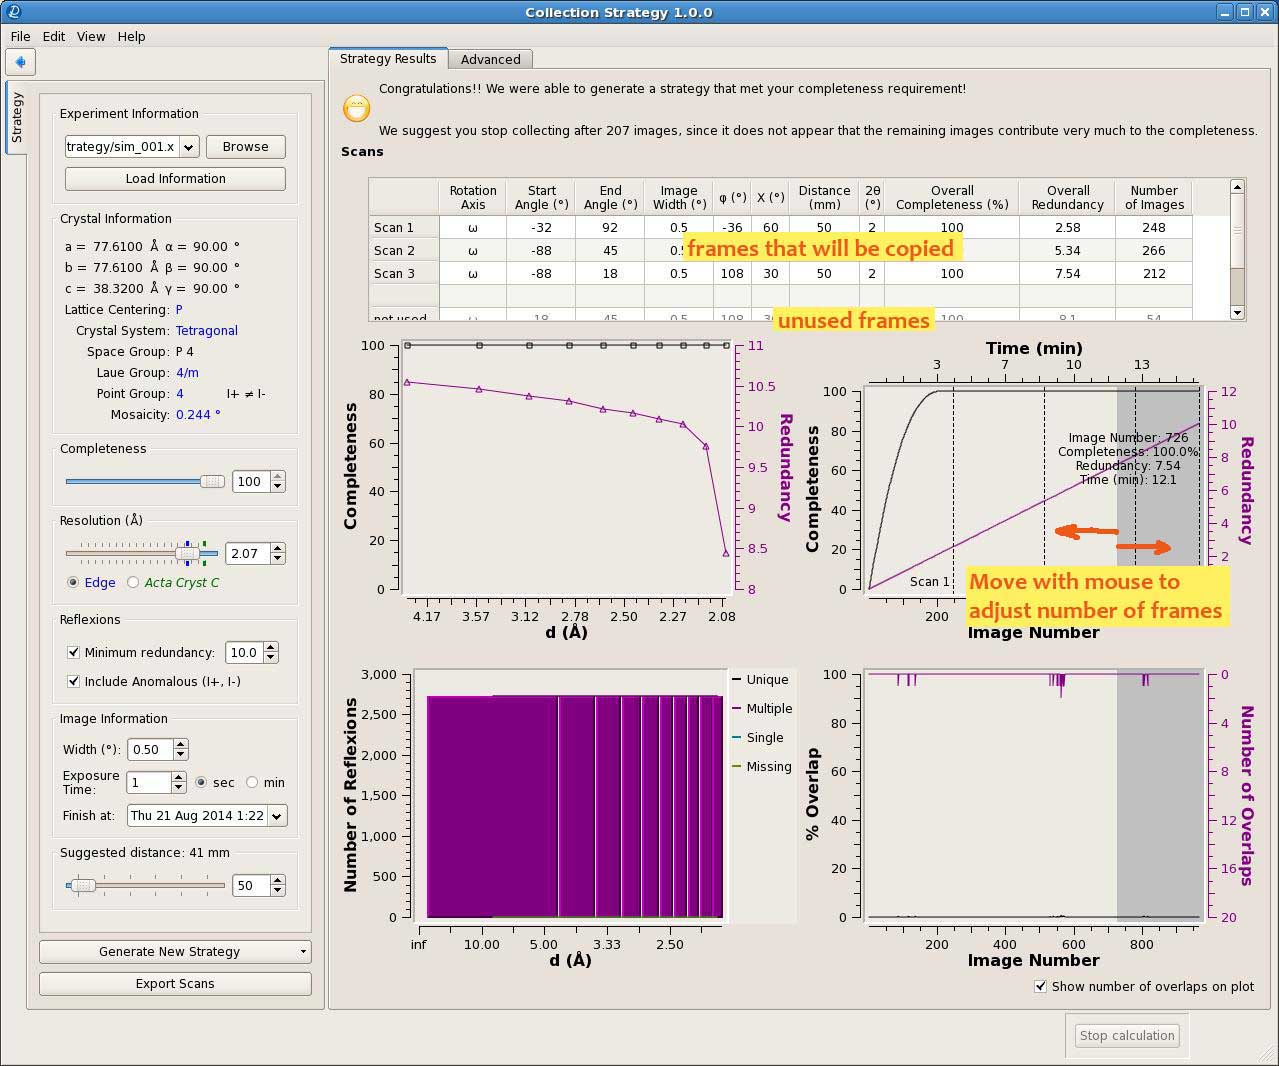The width and height of the screenshot is (1279, 1066).
Task: Open the View menu
Action: [x=91, y=36]
